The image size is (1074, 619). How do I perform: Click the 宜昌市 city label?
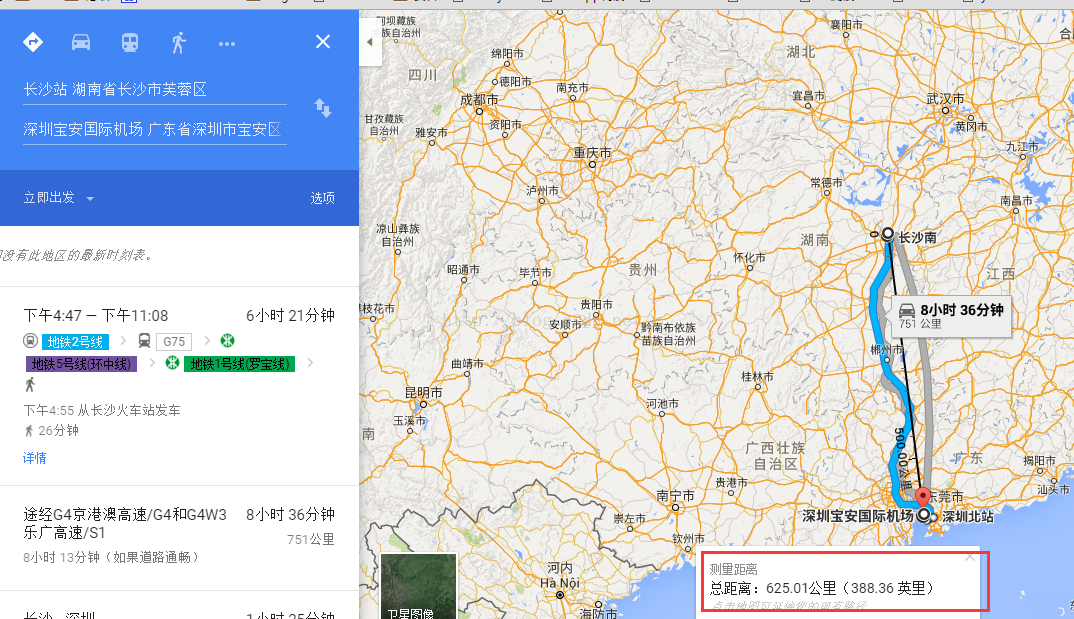click(x=808, y=96)
